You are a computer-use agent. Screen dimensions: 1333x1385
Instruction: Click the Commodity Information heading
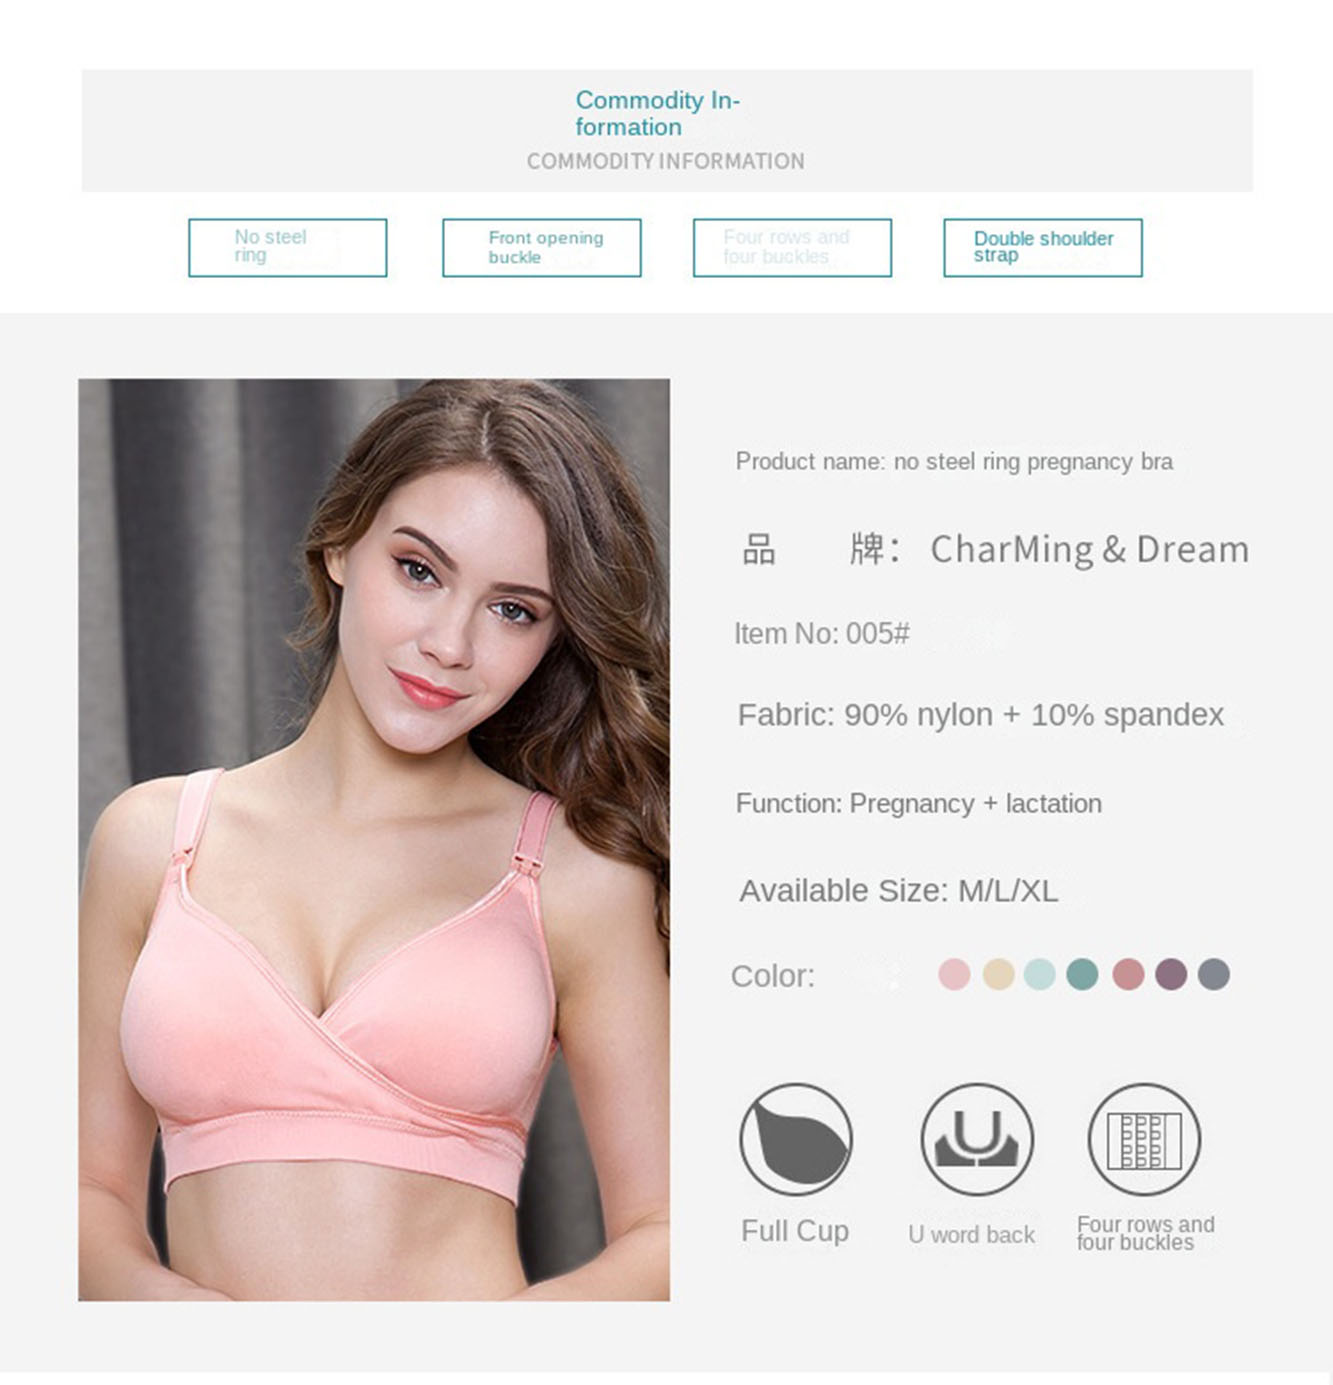tap(657, 114)
